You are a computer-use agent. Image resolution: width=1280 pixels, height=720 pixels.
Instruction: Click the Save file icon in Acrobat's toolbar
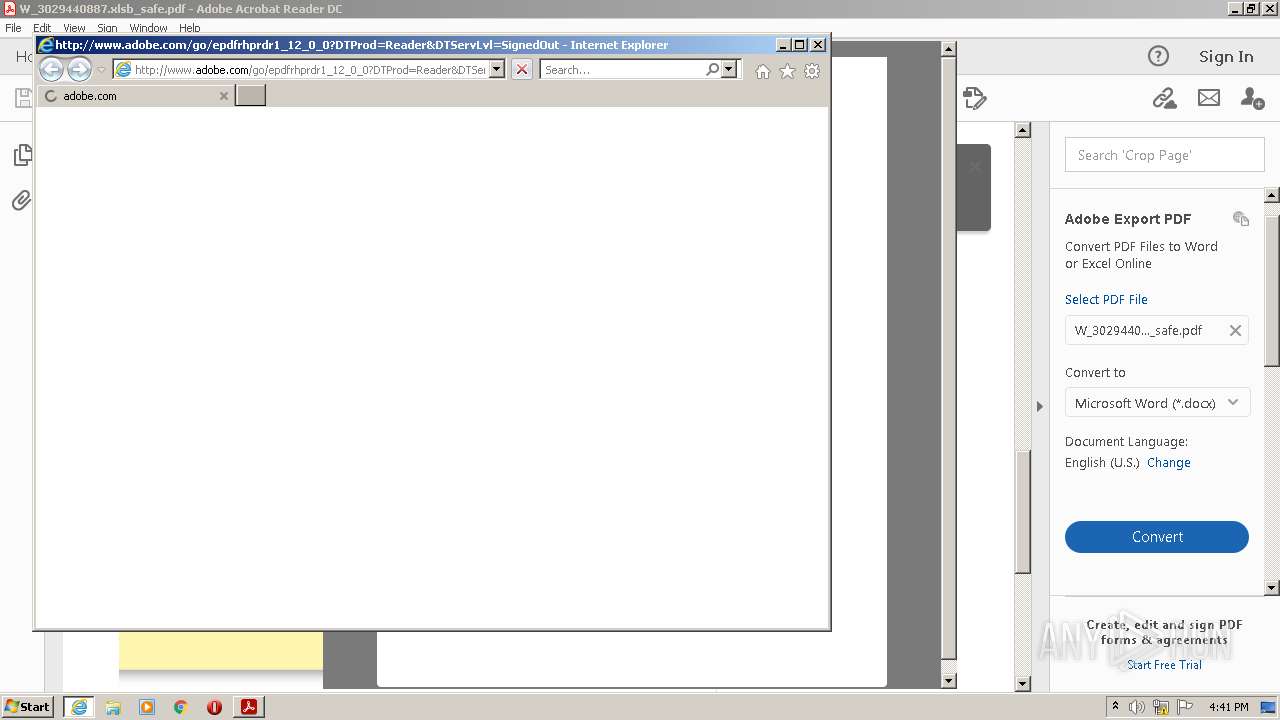pos(22,98)
